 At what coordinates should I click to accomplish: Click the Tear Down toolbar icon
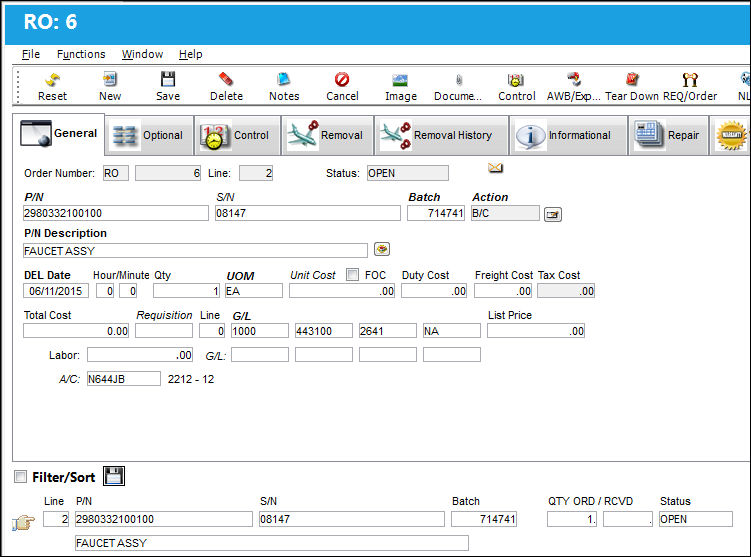632,80
